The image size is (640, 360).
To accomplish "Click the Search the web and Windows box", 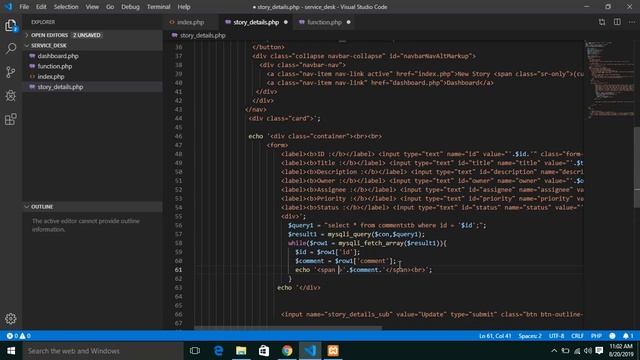I will click(x=103, y=351).
